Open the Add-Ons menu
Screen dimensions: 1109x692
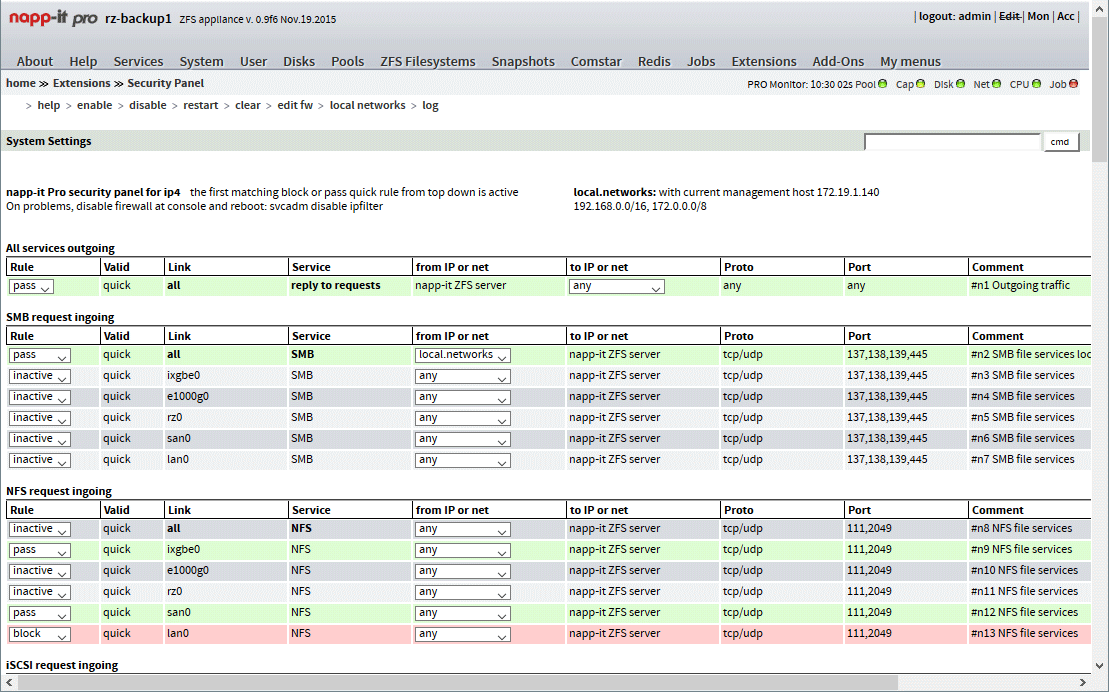point(838,62)
